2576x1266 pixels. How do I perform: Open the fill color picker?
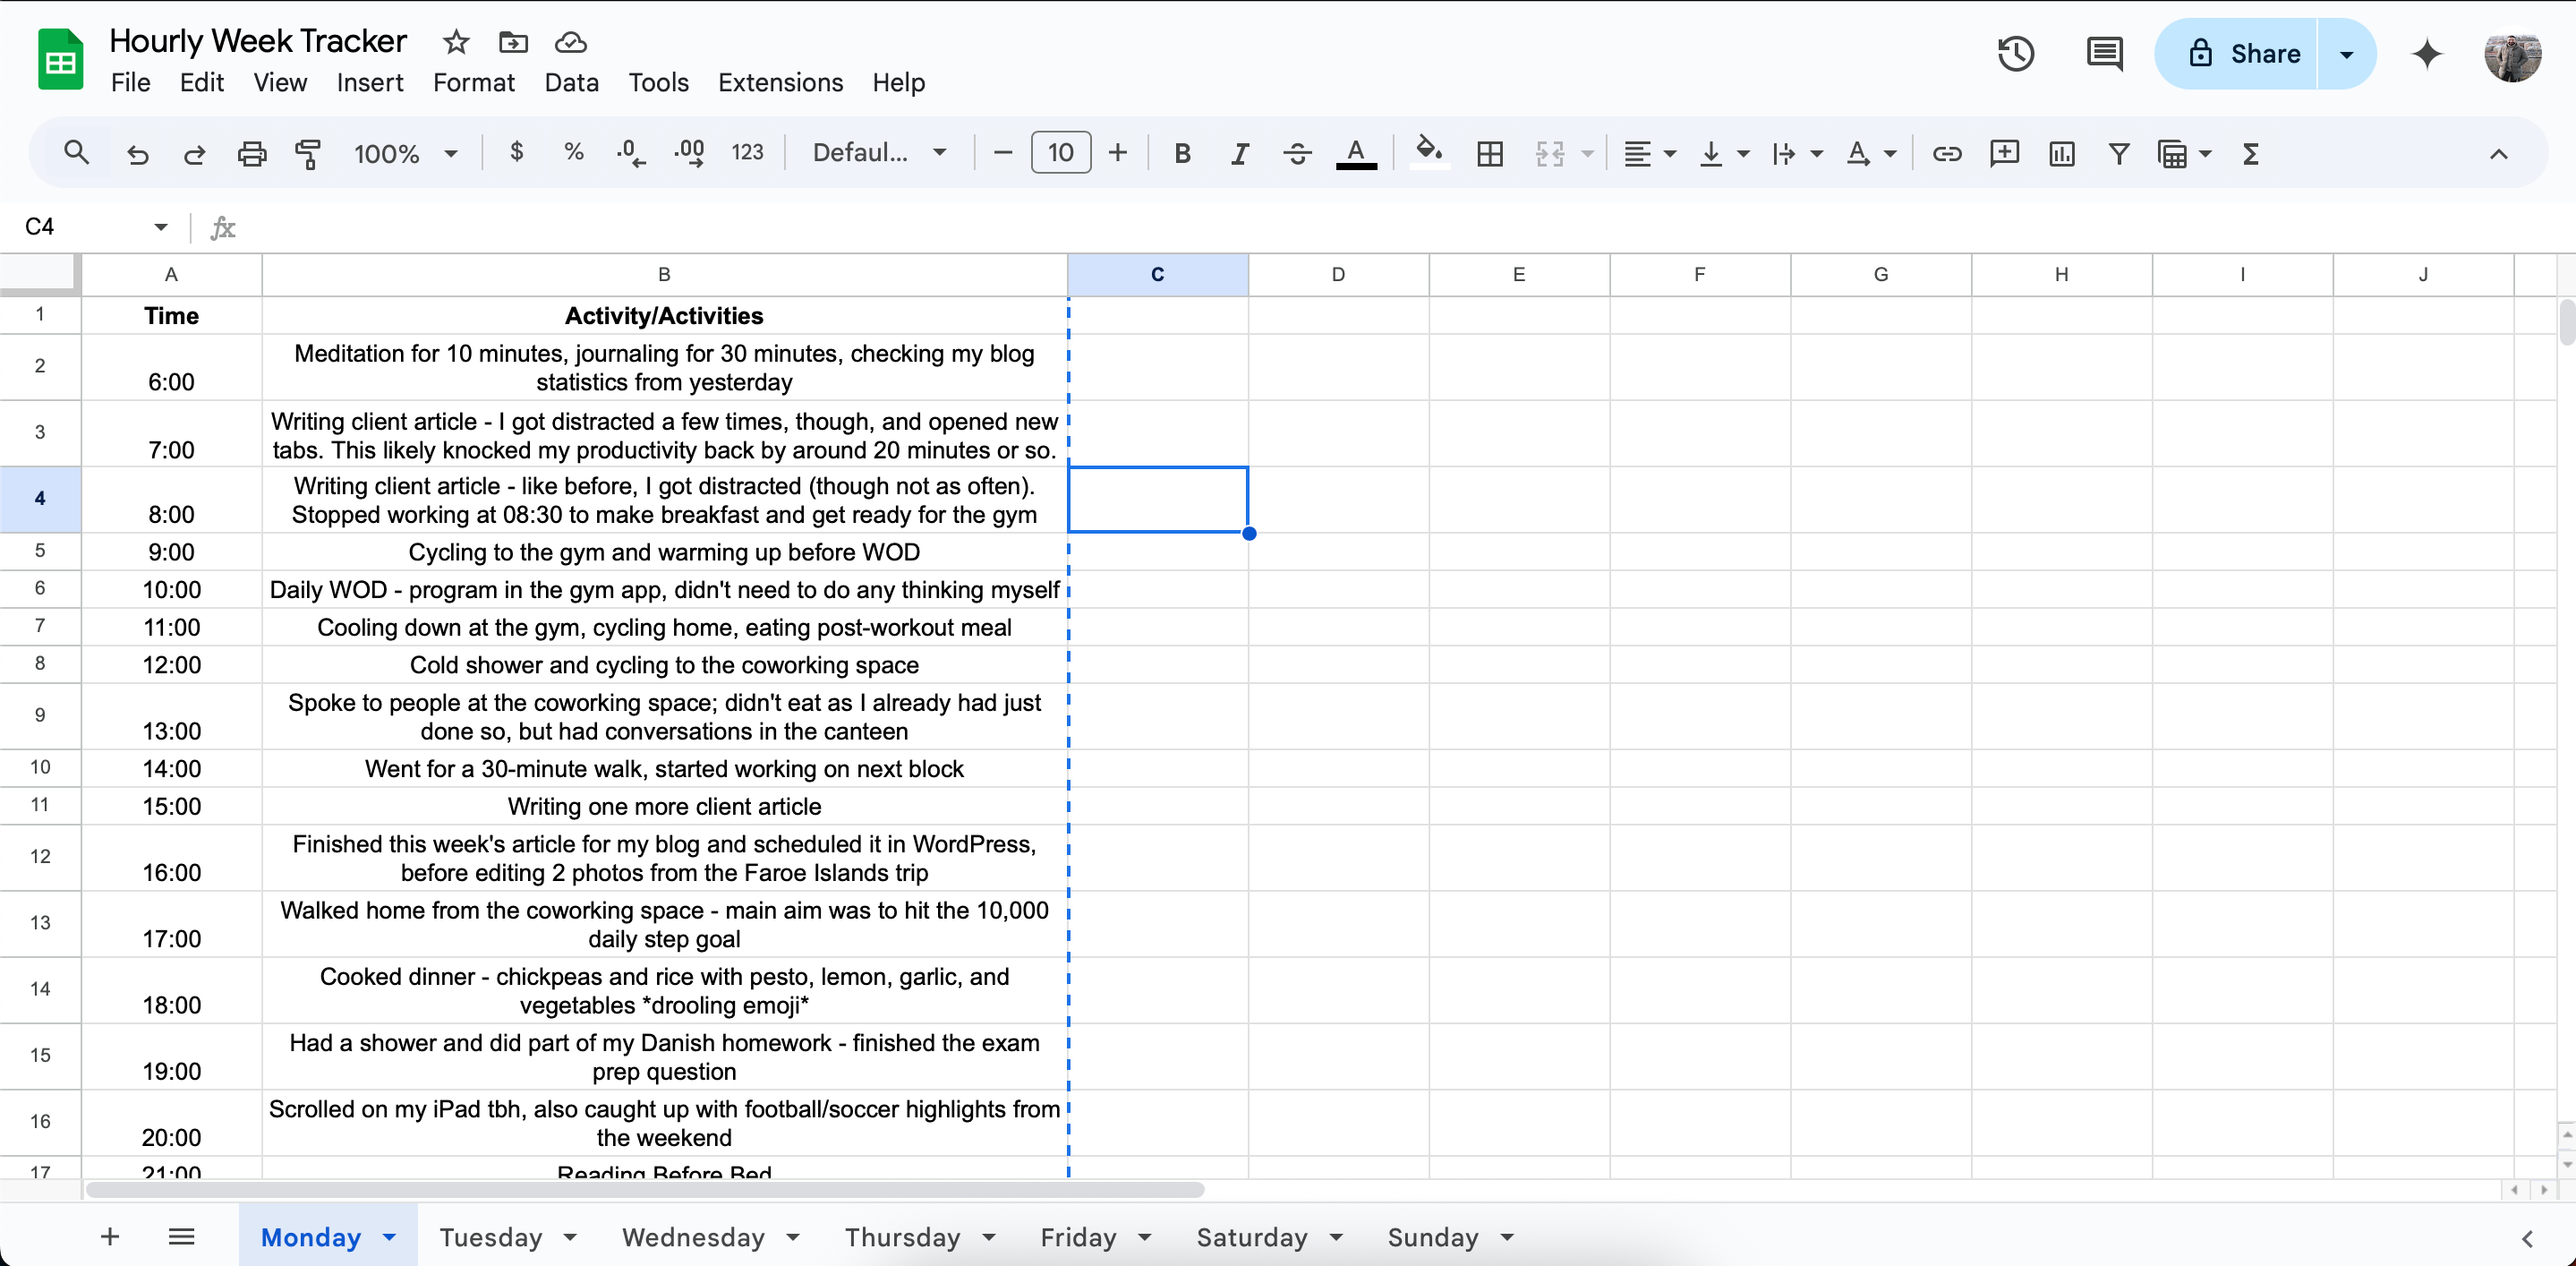pyautogui.click(x=1428, y=153)
